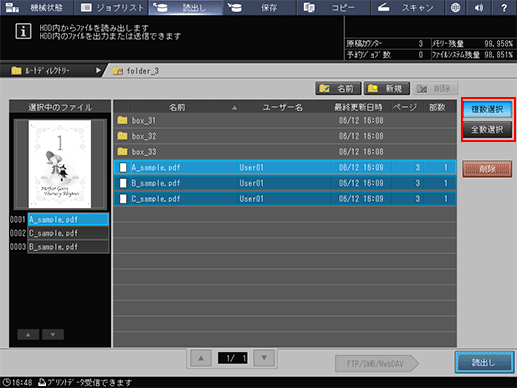Sort by 最終更新日時 last updated column
Viewport: 517px width, 388px height.
[358, 107]
